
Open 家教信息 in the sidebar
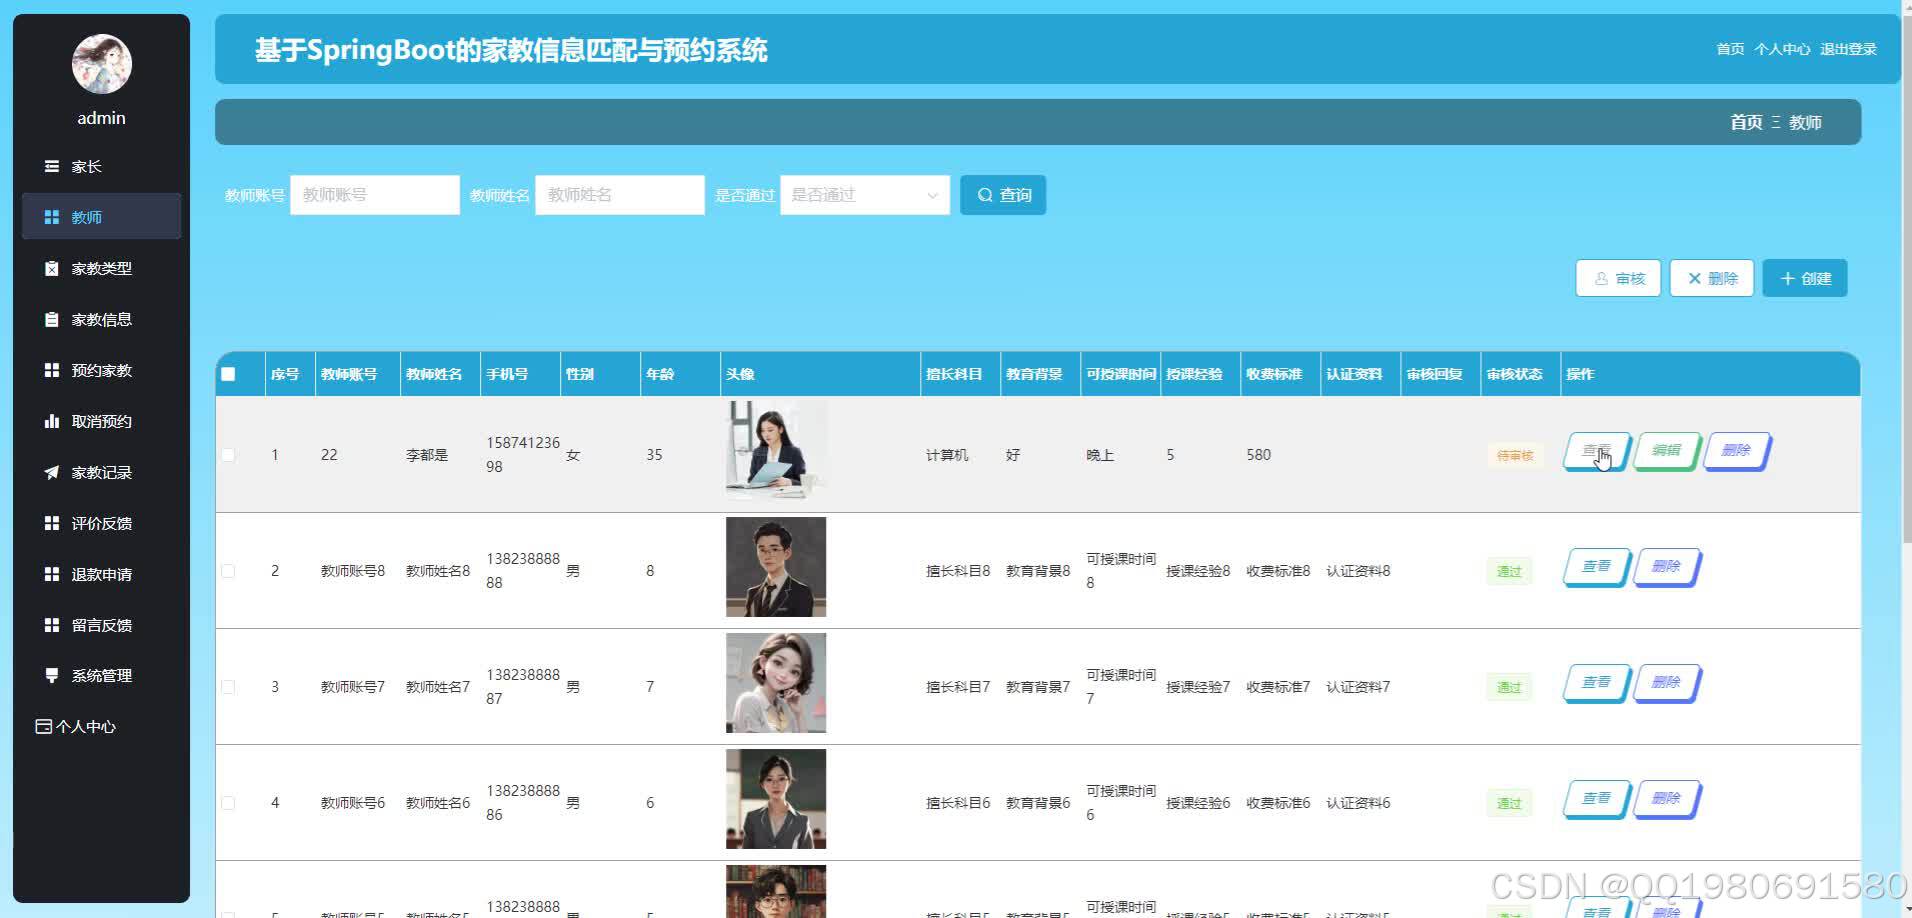click(101, 319)
